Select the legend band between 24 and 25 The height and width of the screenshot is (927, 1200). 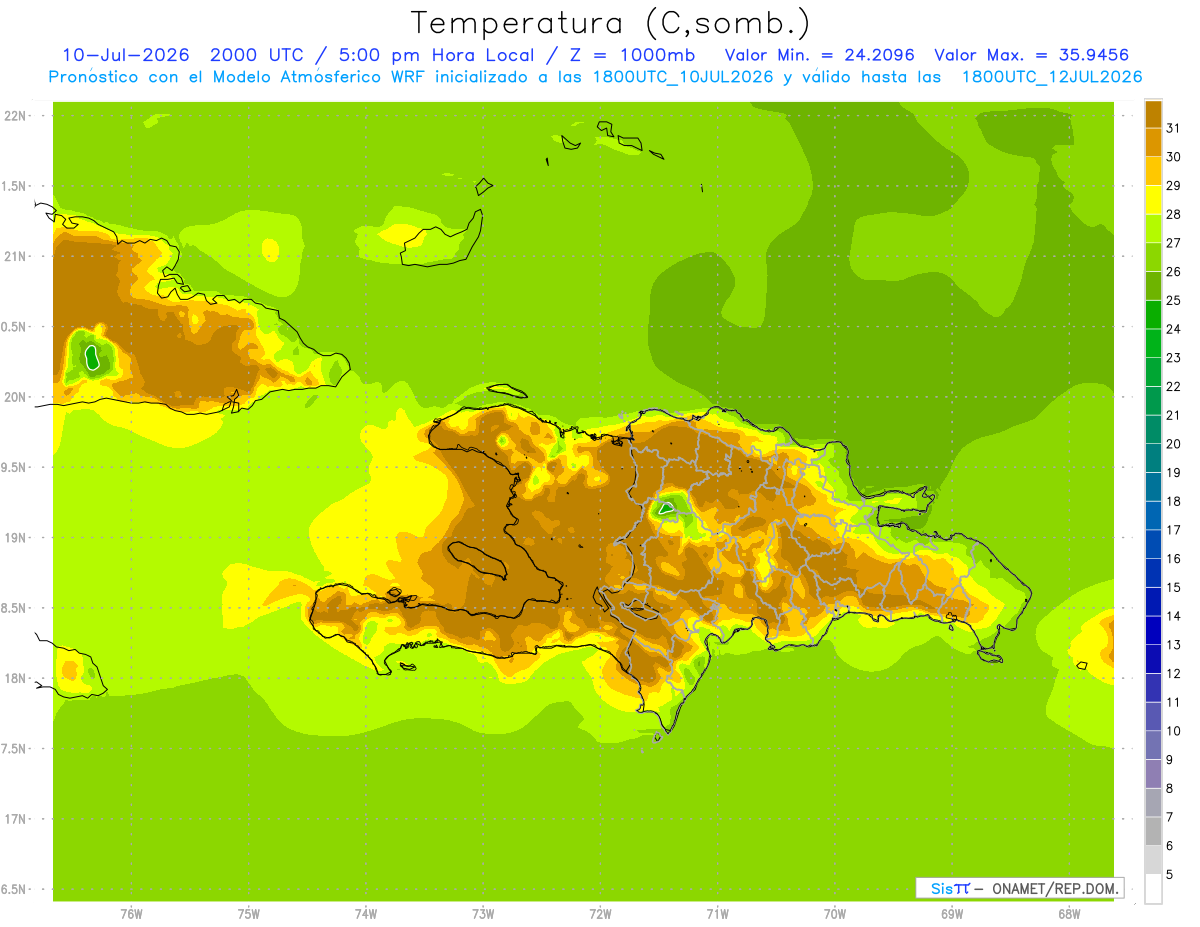point(1153,313)
